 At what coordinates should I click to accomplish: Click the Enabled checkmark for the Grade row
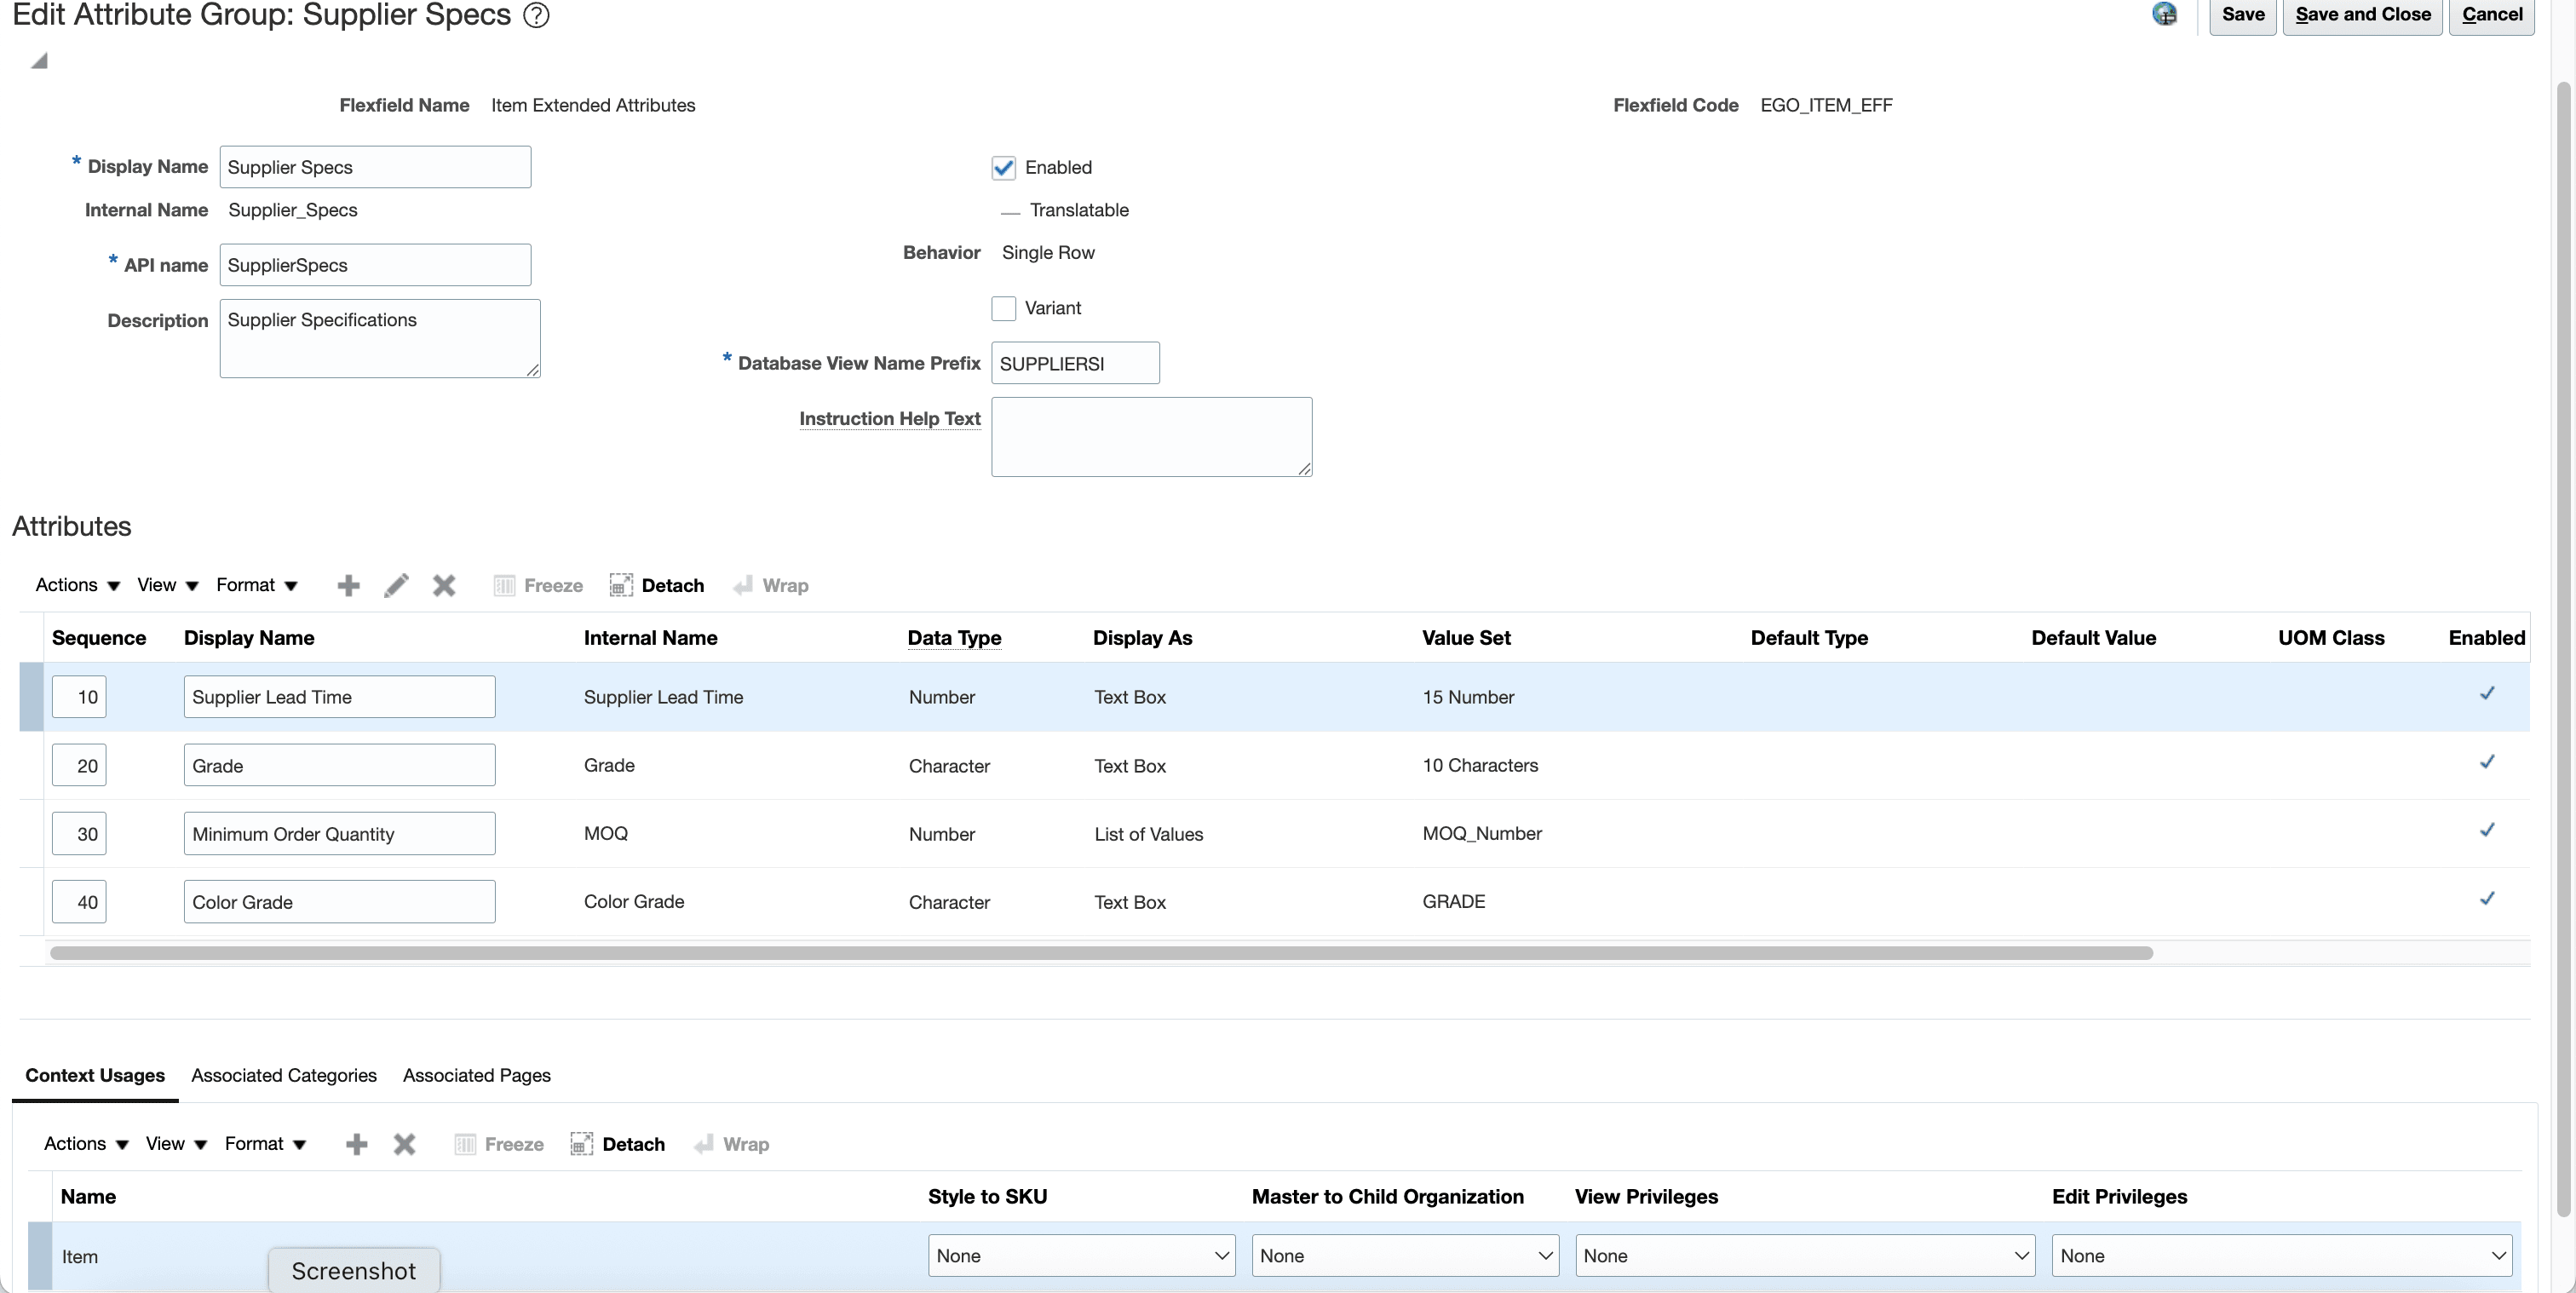coord(2487,762)
